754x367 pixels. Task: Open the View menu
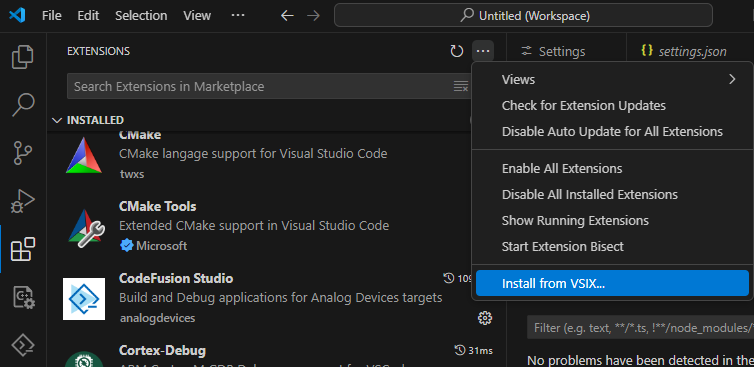tap(197, 16)
